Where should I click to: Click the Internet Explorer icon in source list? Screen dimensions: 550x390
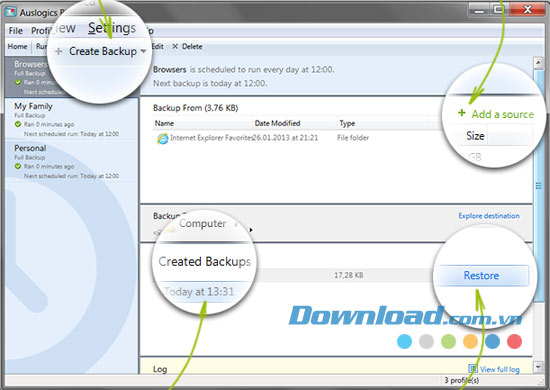(x=162, y=138)
